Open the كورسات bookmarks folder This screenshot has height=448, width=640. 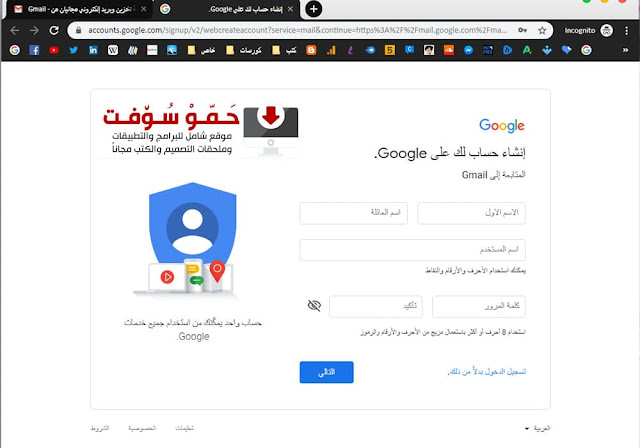tap(243, 50)
